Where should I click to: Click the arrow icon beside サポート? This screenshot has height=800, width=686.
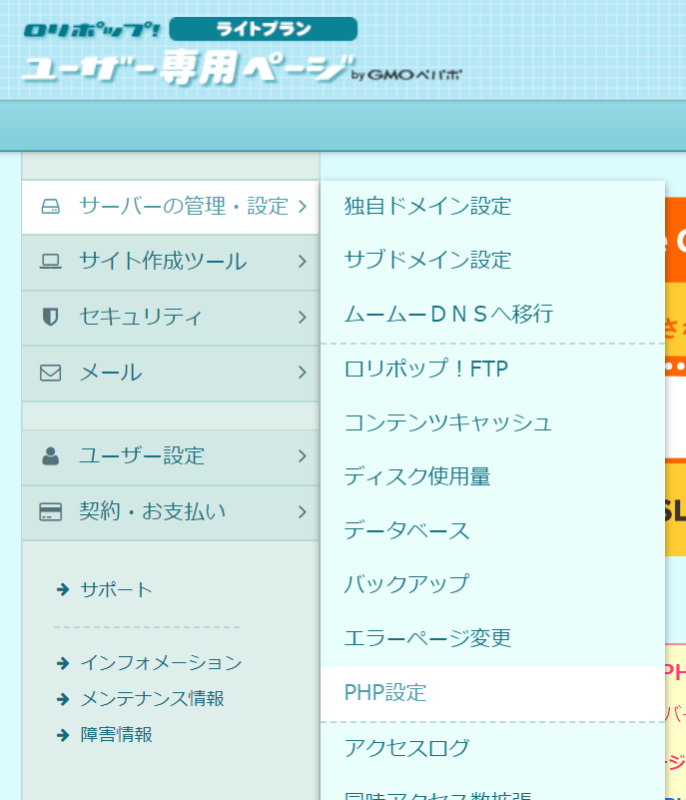click(63, 590)
